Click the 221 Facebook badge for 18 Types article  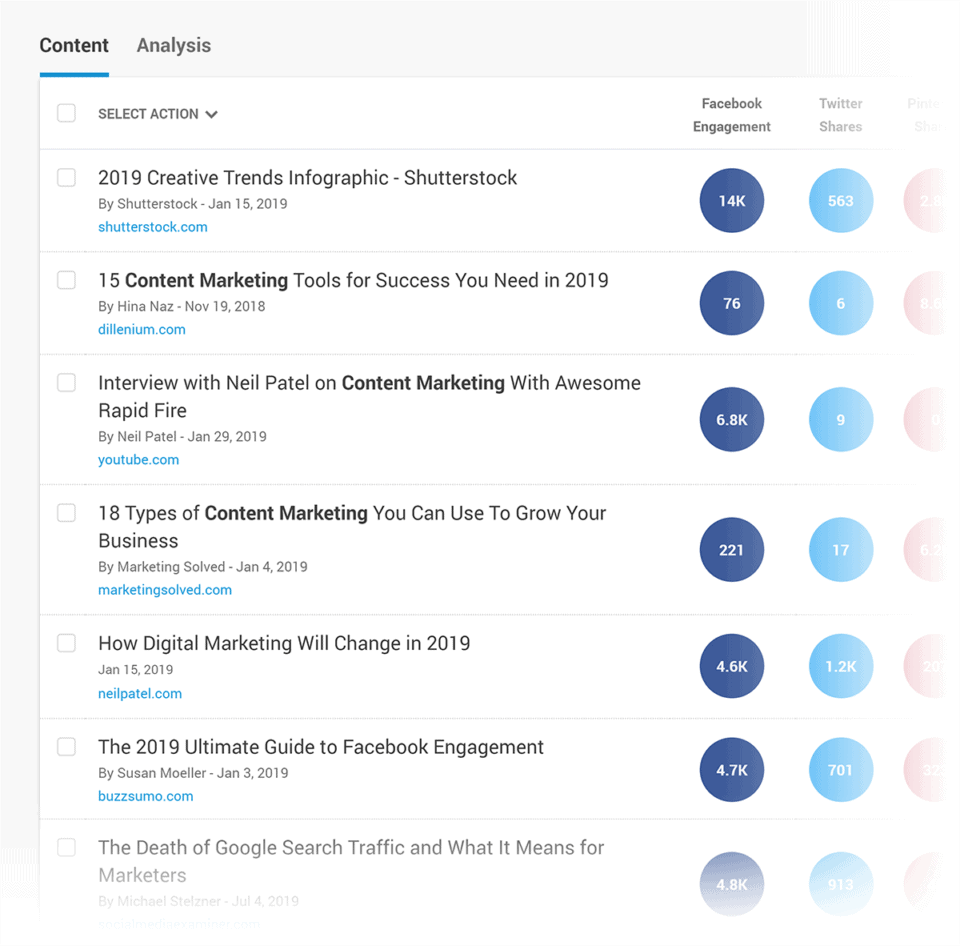[731, 549]
